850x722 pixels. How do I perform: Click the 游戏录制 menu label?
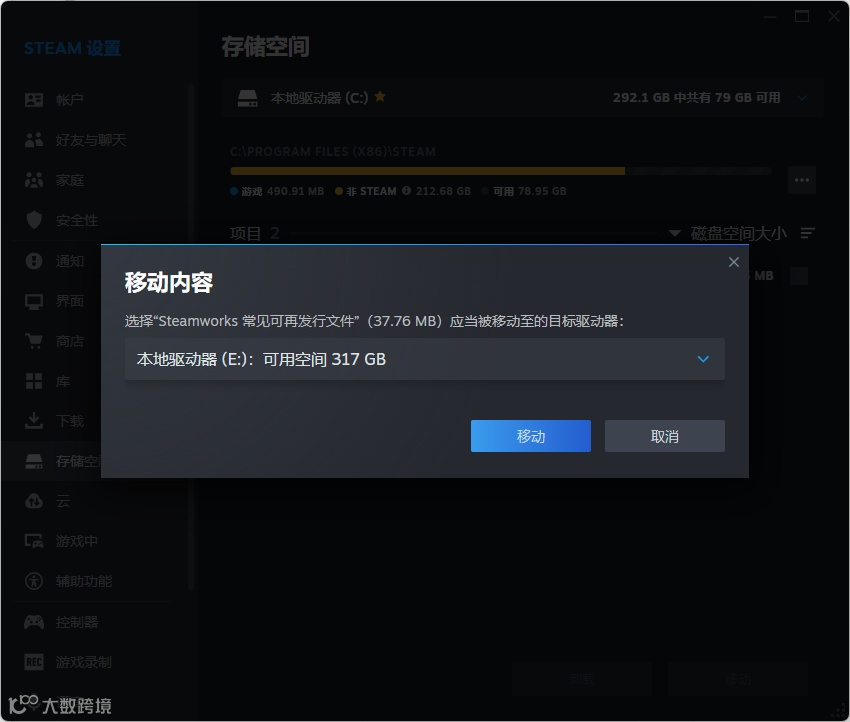coord(84,662)
